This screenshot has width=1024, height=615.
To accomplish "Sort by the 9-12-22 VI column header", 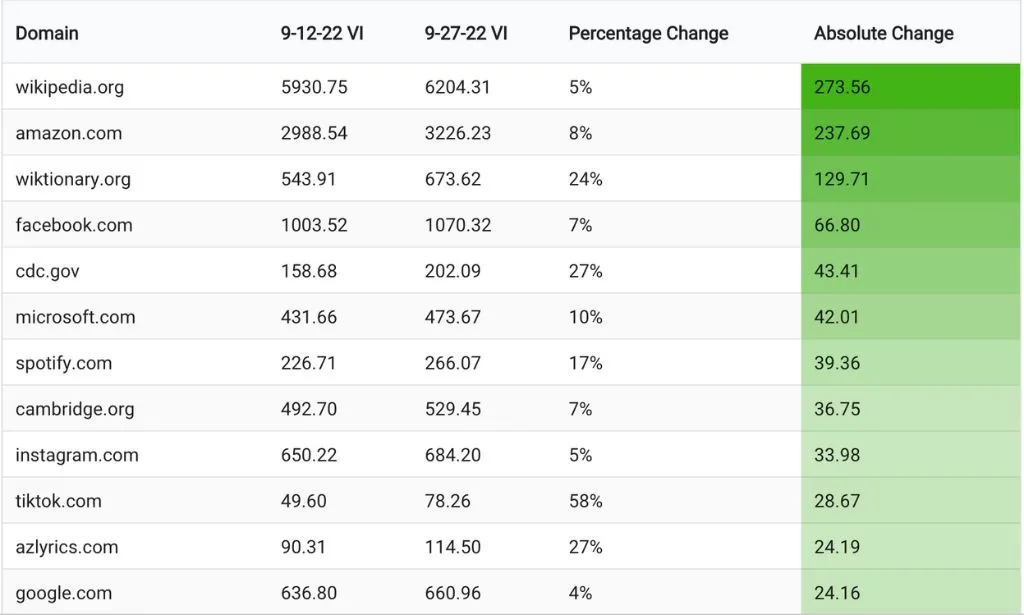I will [322, 33].
